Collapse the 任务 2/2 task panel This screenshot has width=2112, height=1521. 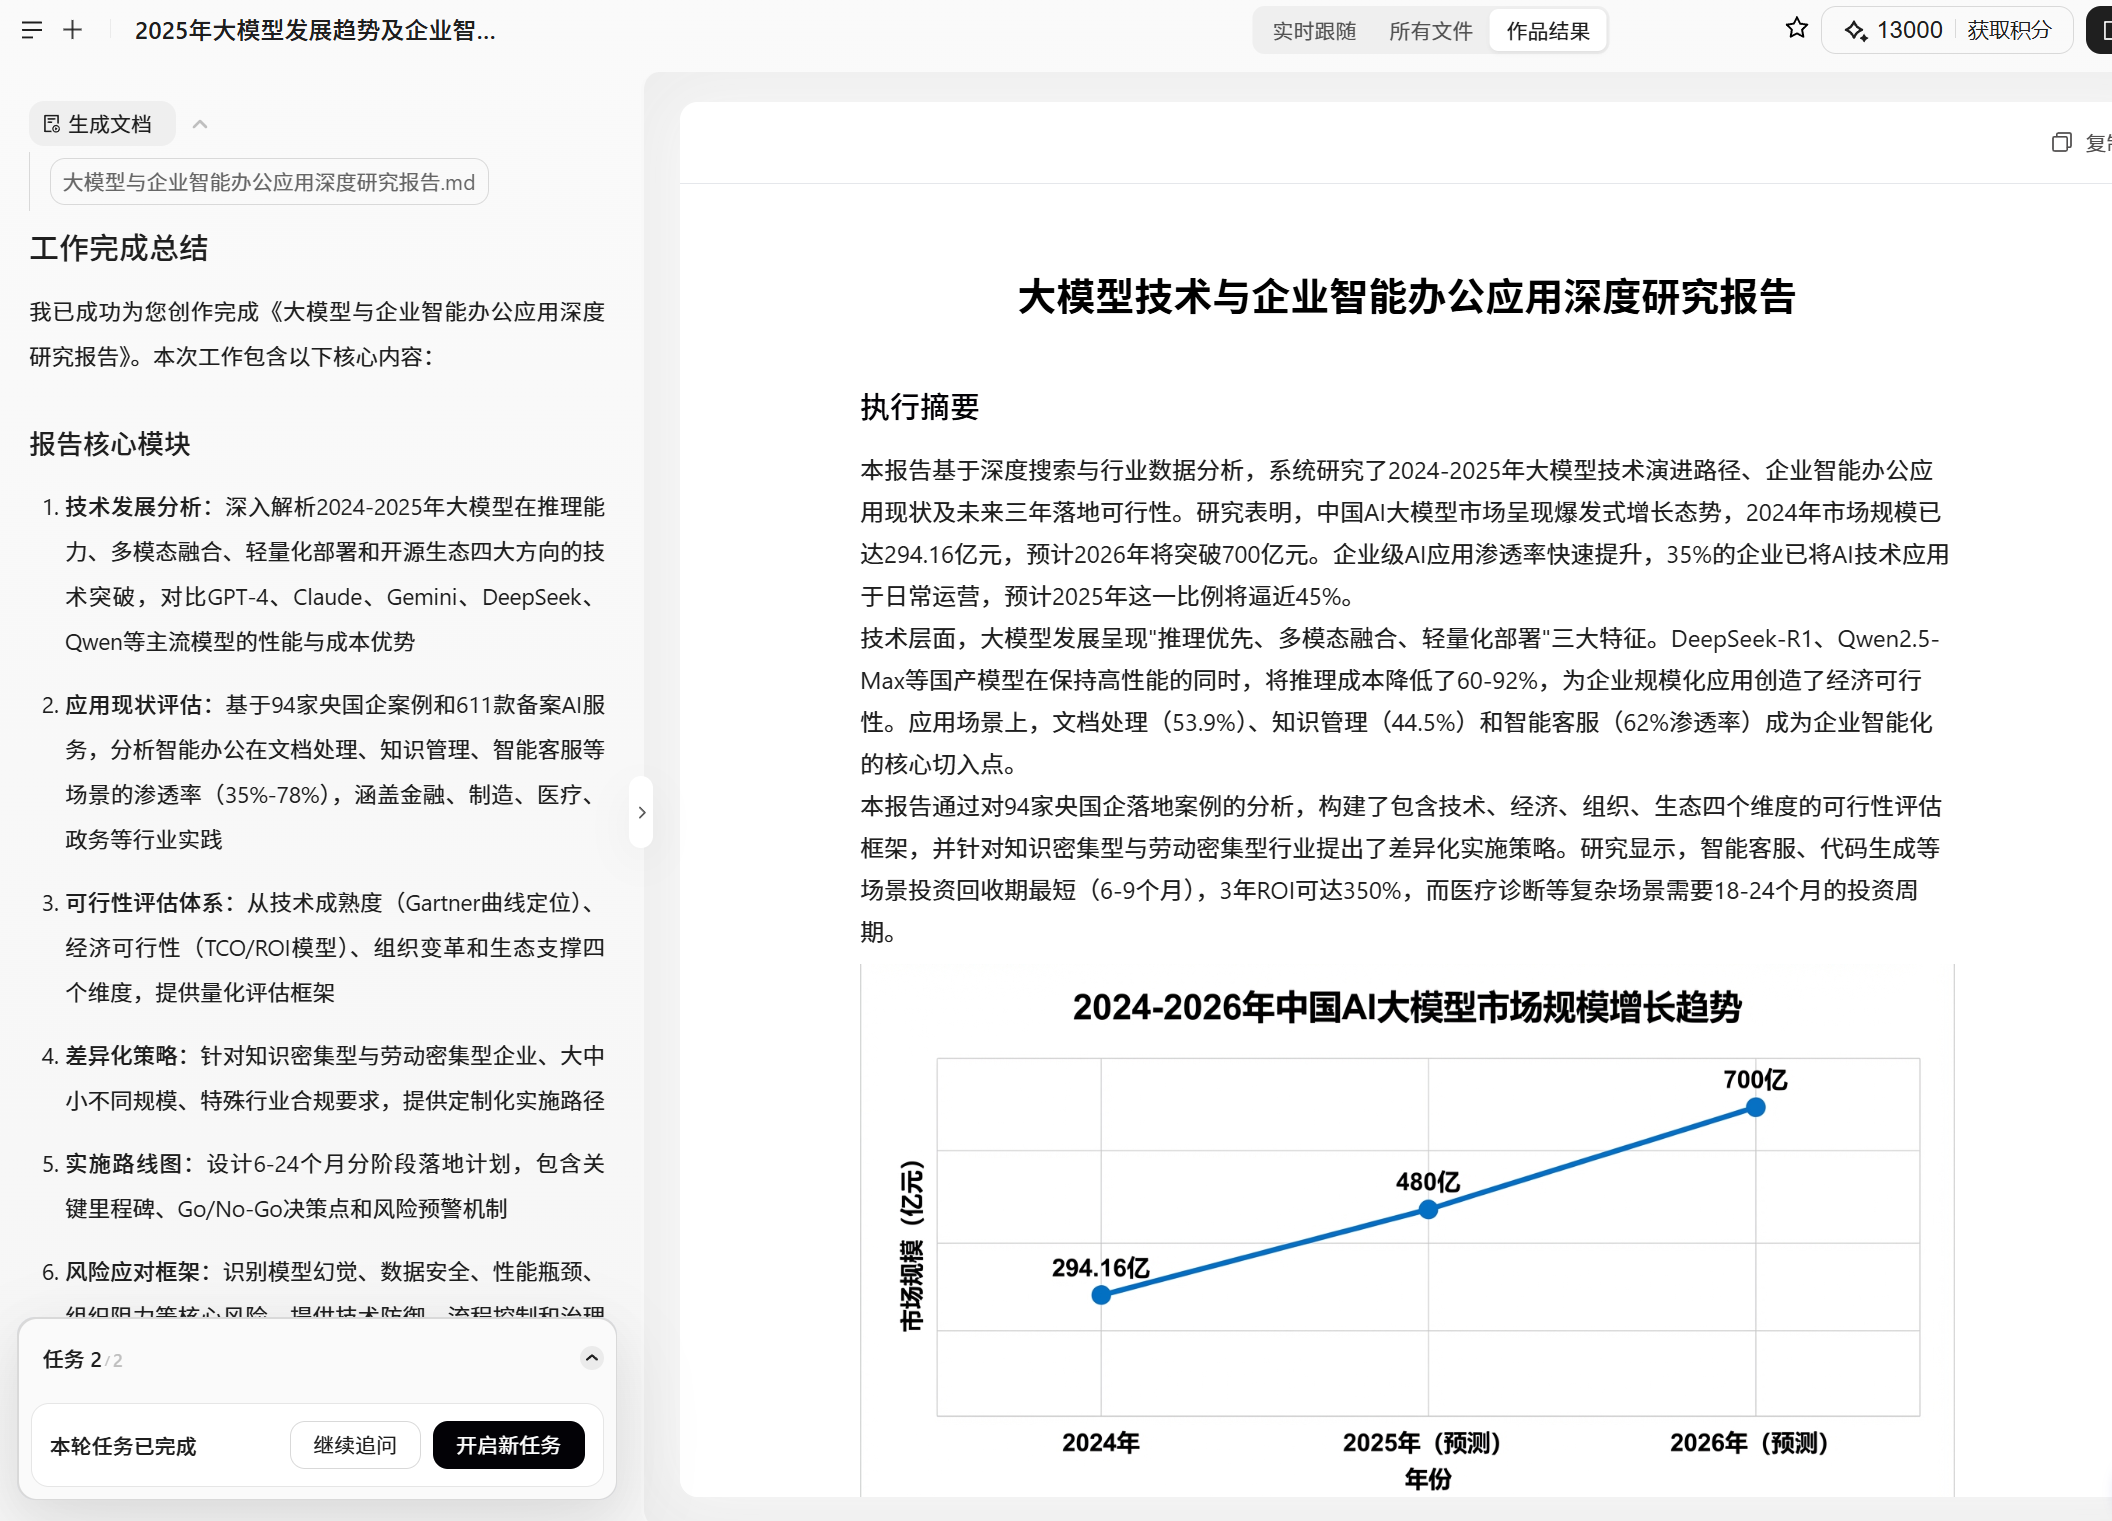click(591, 1358)
